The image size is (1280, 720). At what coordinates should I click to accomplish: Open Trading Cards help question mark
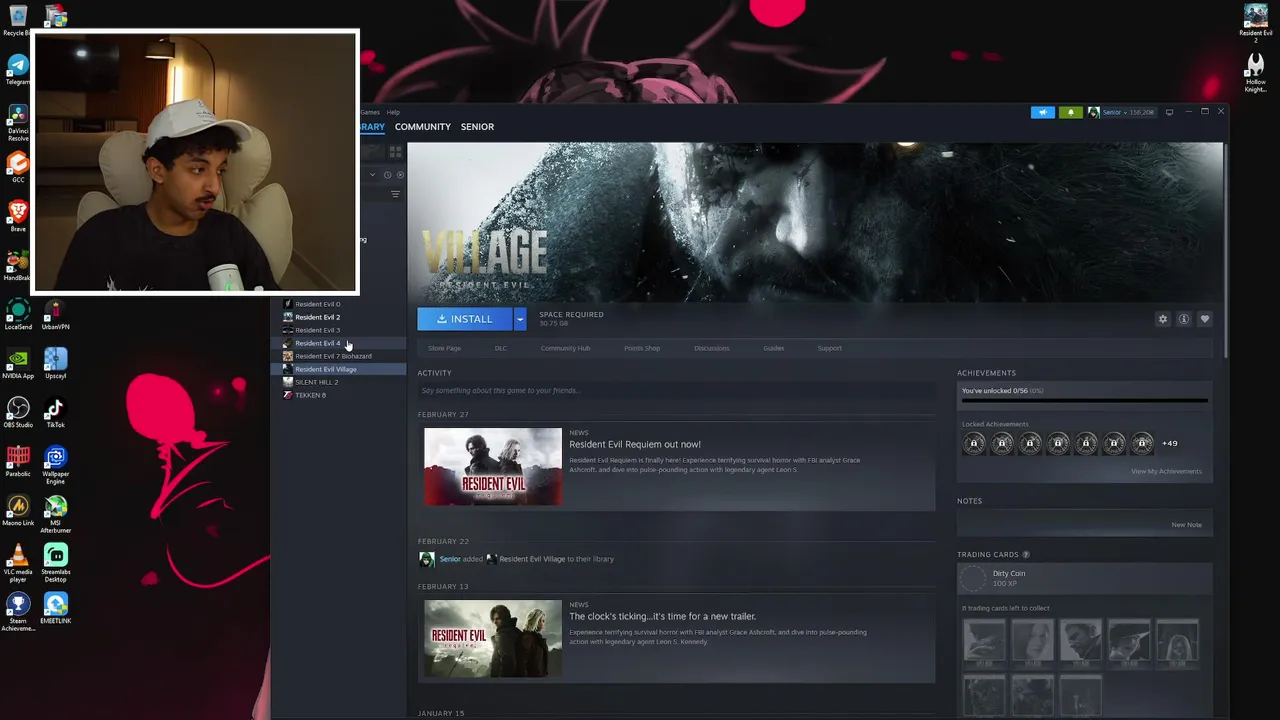(1026, 554)
